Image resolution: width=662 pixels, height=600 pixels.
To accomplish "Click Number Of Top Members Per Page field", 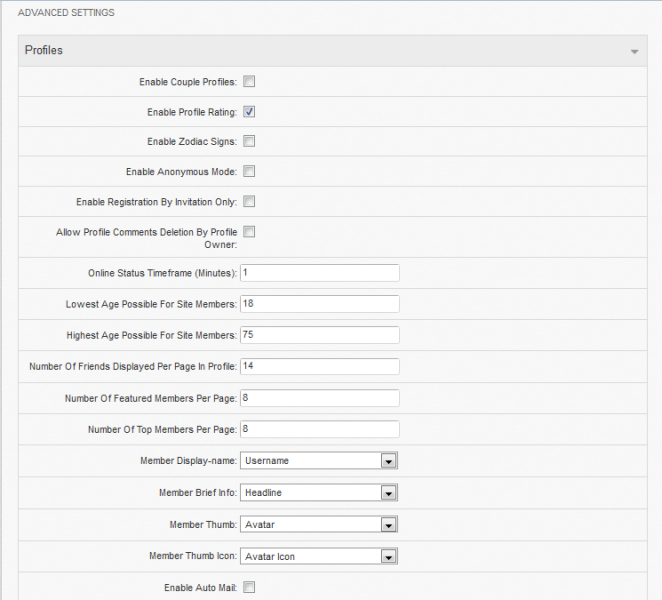I will click(320, 429).
